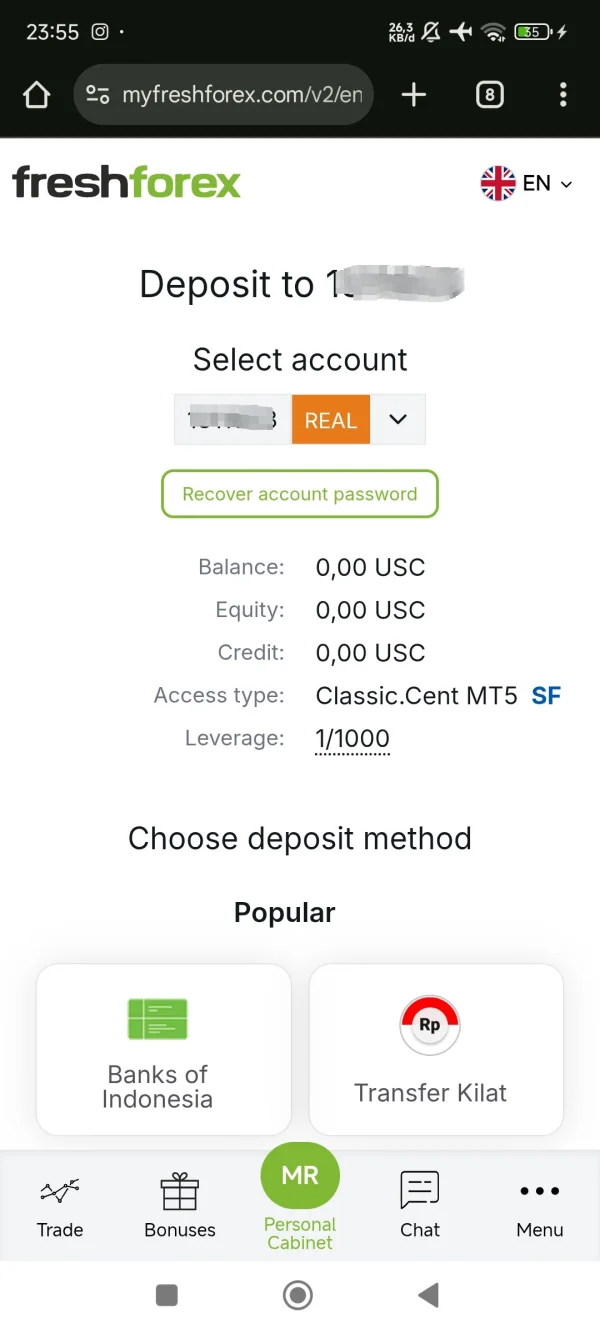
Task: Open the Bonuses gift icon
Action: [x=180, y=1191]
